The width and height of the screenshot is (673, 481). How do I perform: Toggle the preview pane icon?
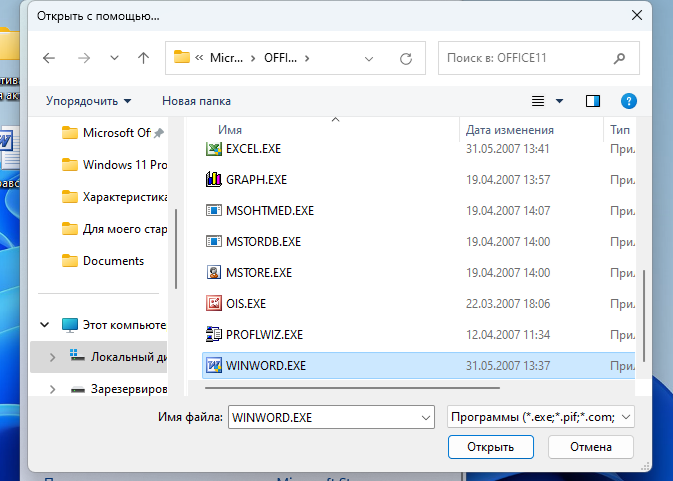click(593, 101)
